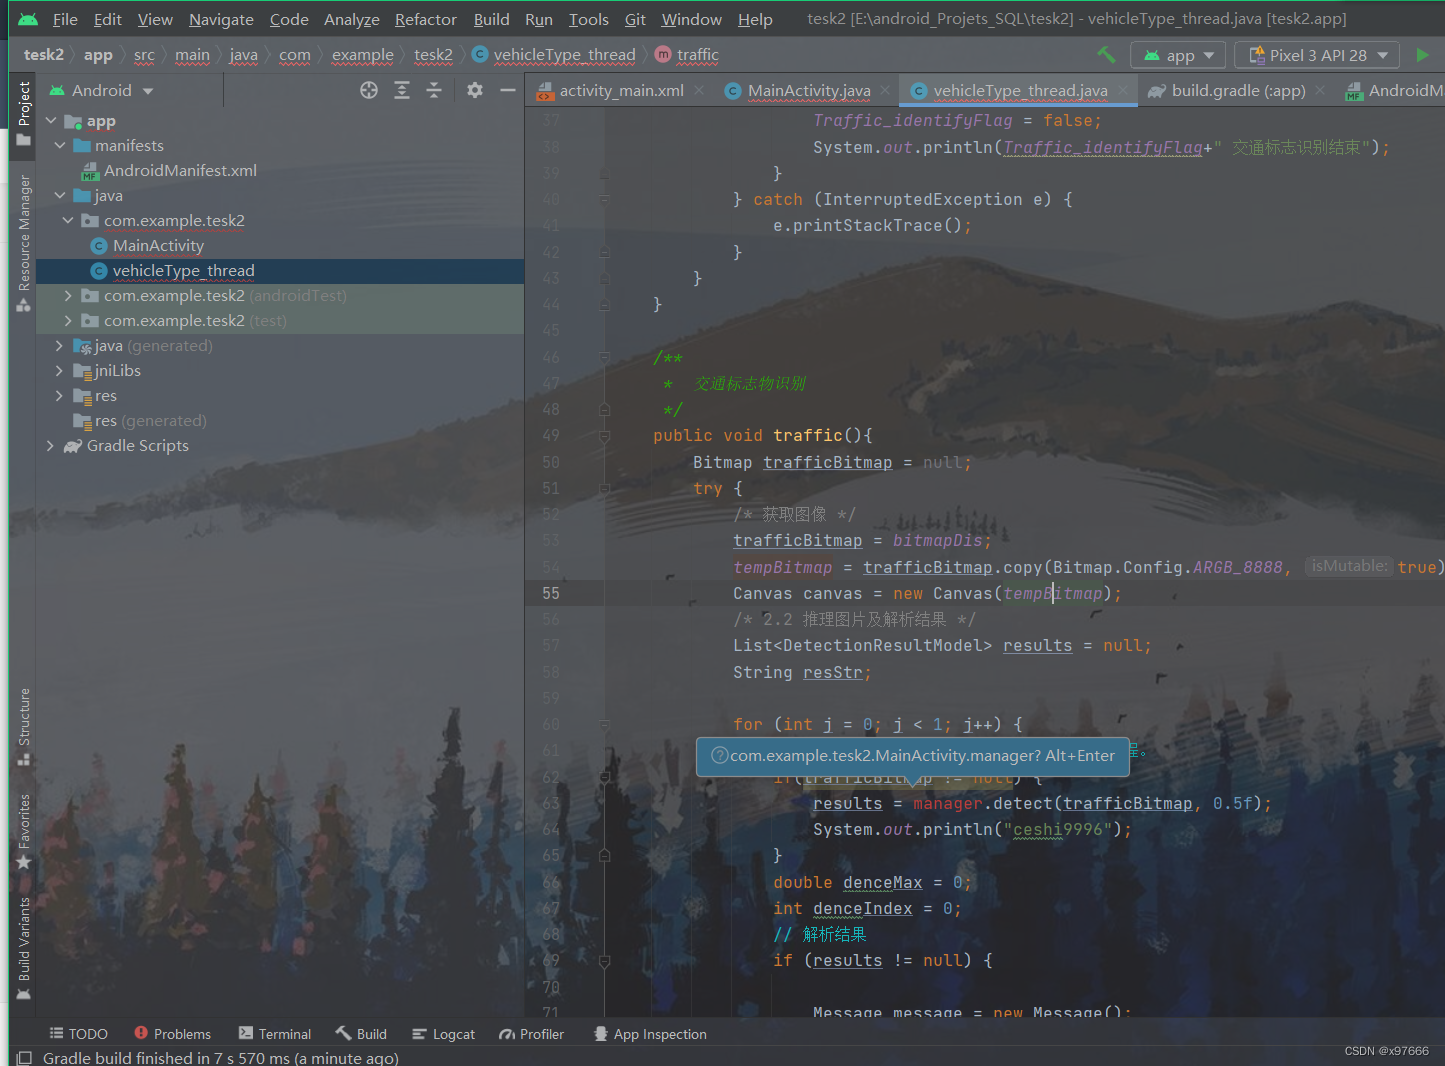Click import suggestion MainActivity.manager popup

(x=913, y=756)
